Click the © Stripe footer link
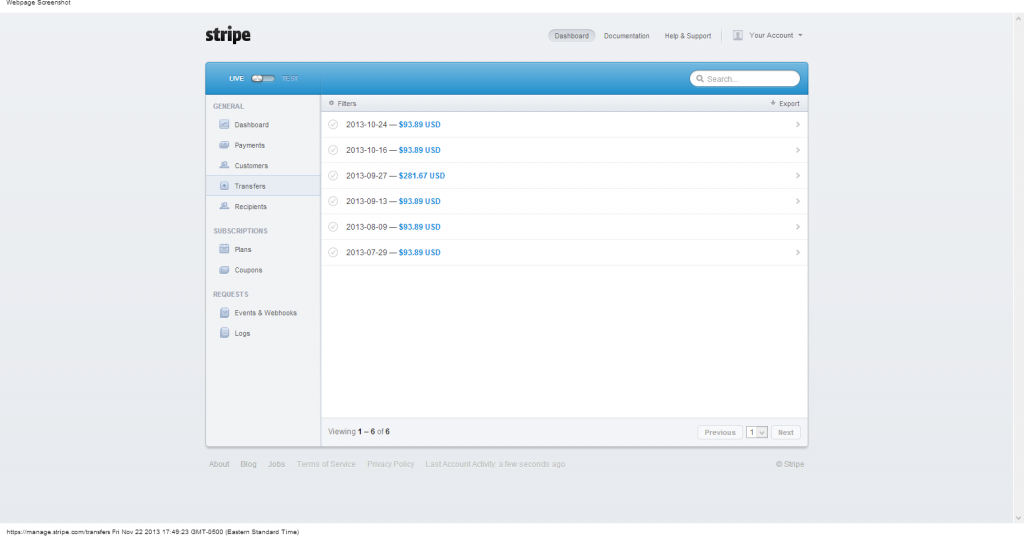 [x=790, y=464]
